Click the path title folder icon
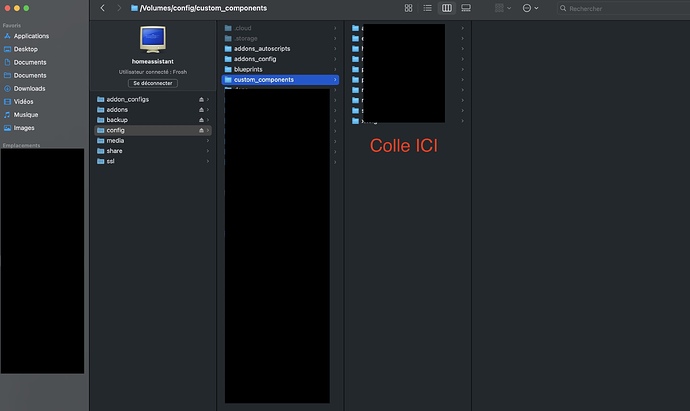The width and height of the screenshot is (690, 411). click(x=134, y=8)
